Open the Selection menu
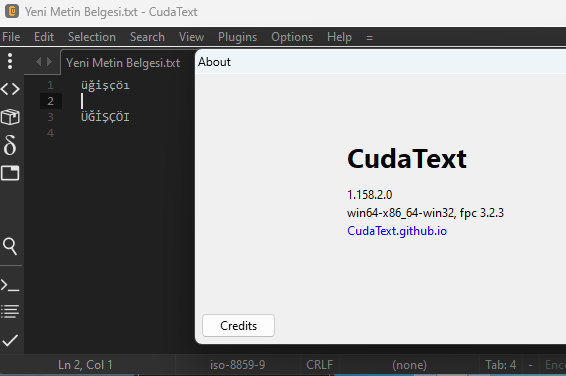This screenshot has height=376, width=566. (92, 37)
